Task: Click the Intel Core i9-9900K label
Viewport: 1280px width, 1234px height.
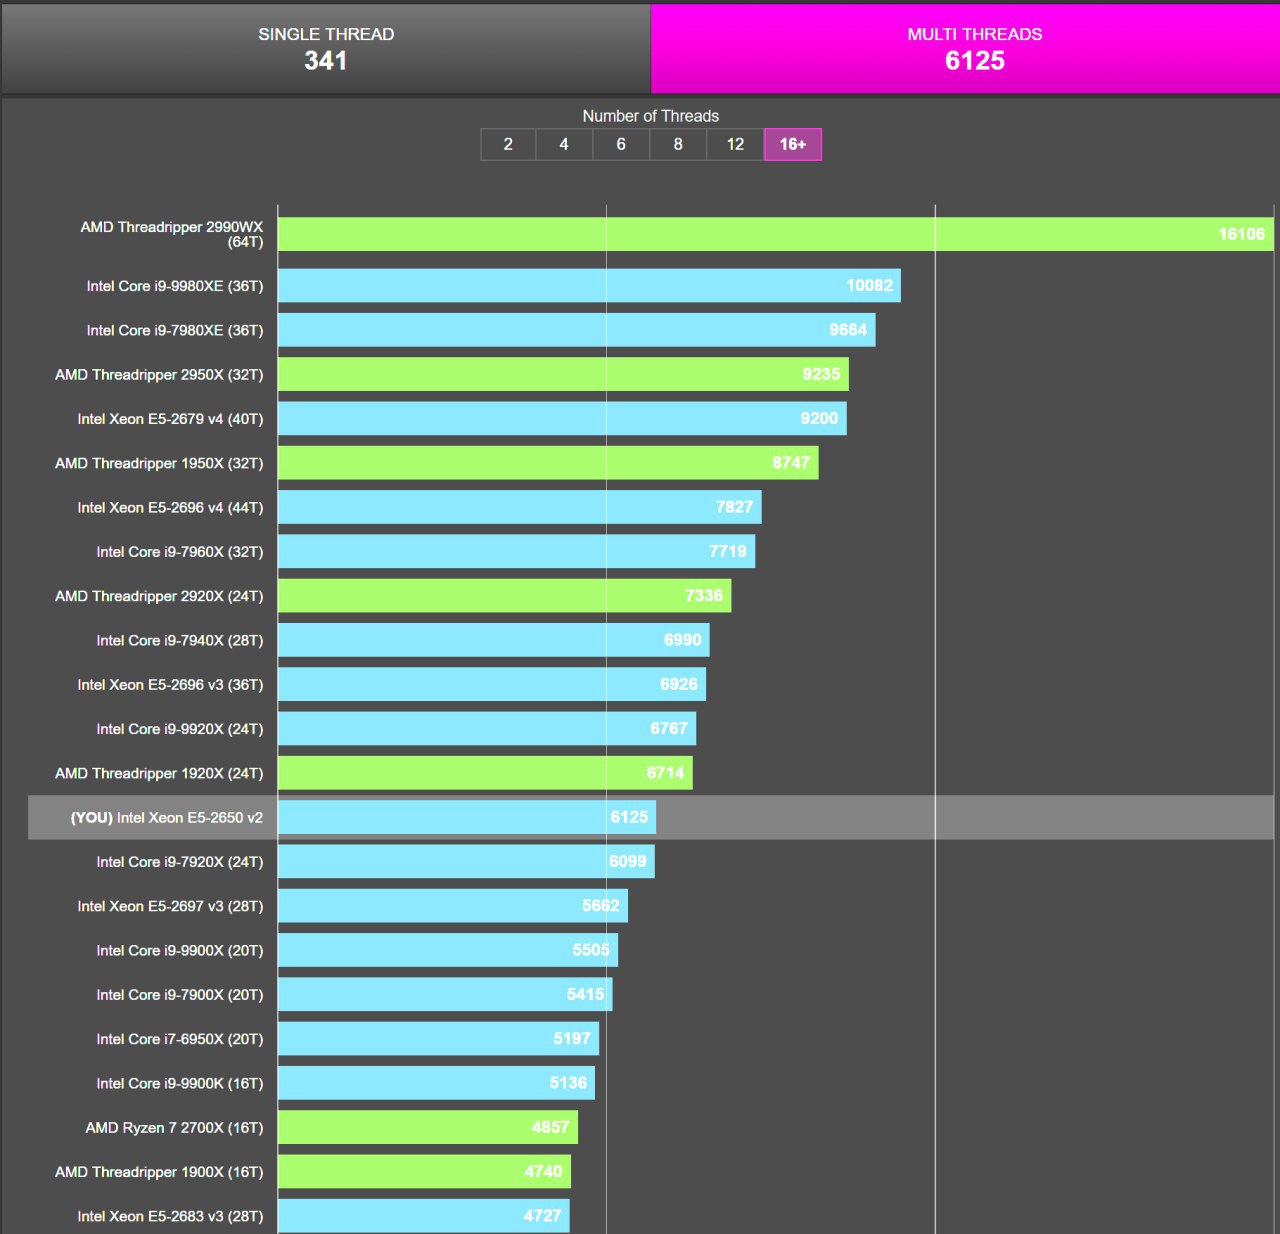Action: coord(180,1083)
